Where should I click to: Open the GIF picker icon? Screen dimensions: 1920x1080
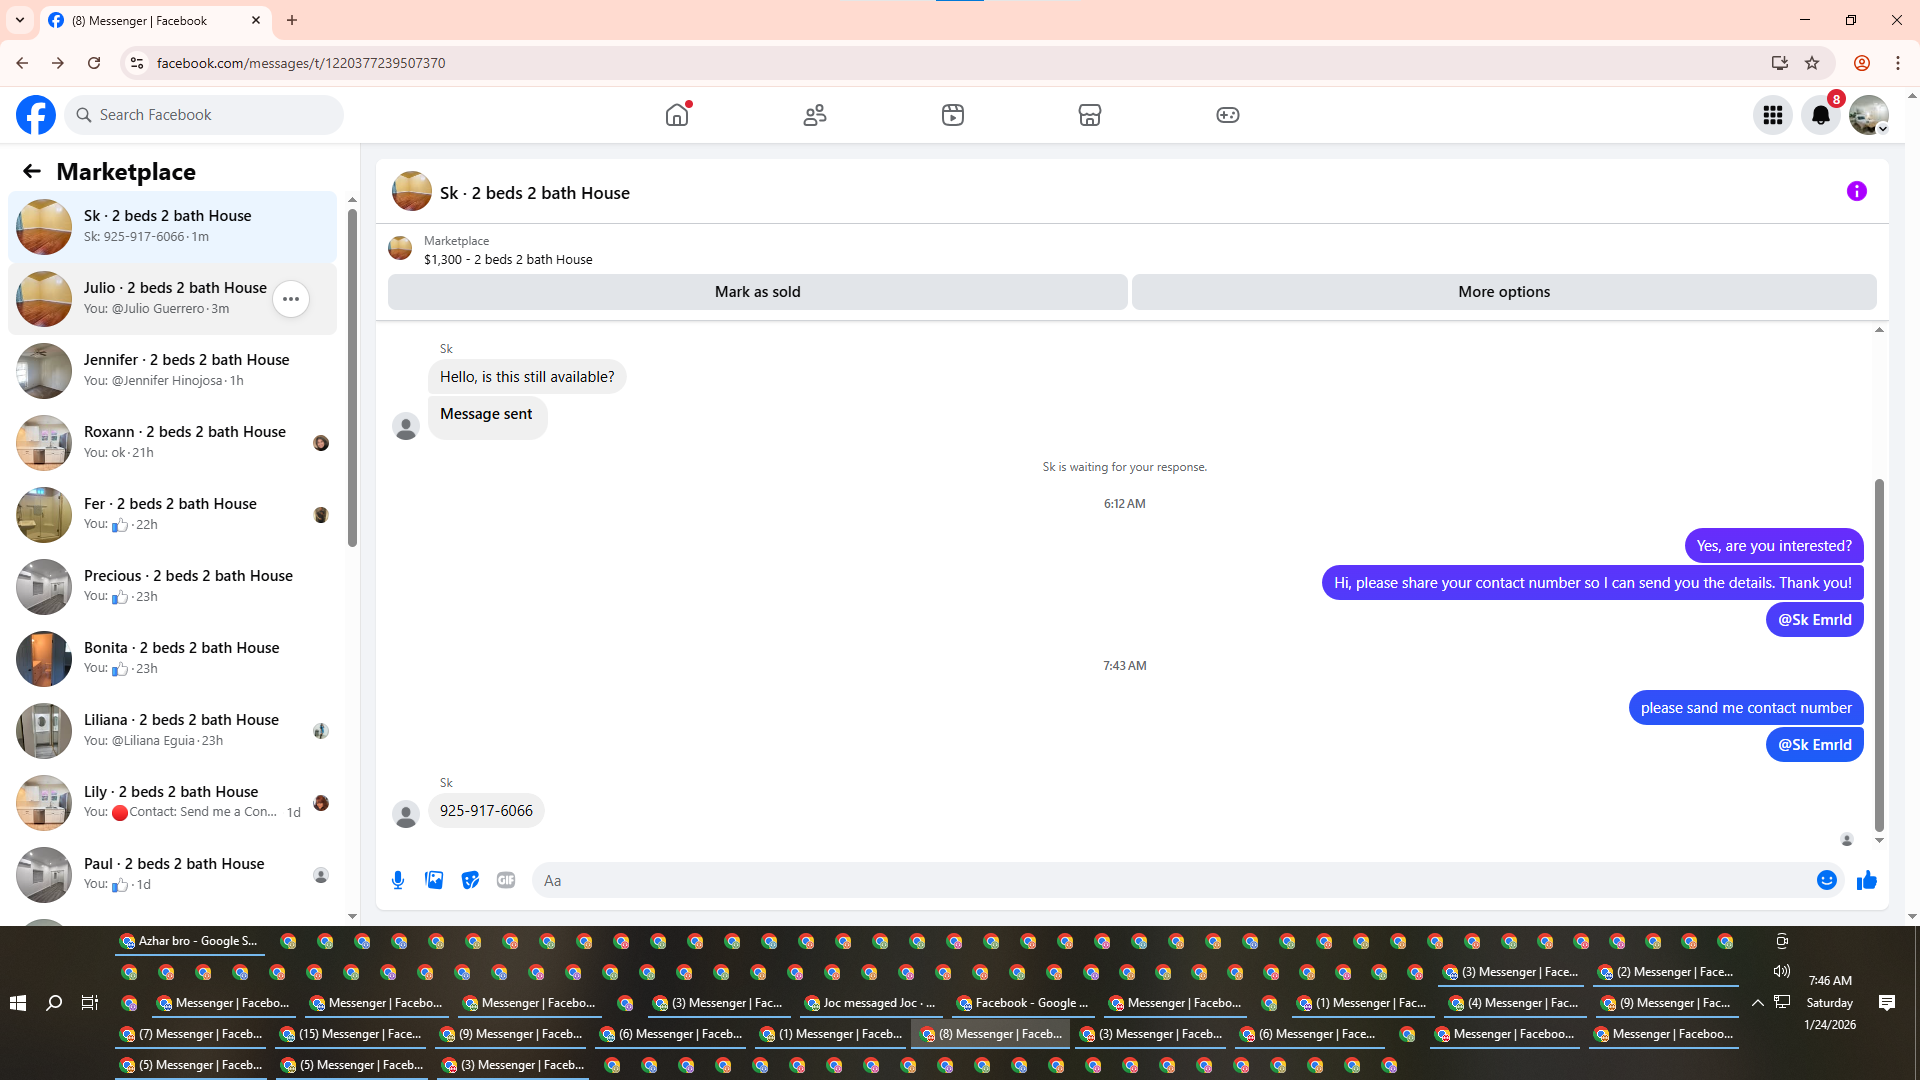tap(506, 880)
